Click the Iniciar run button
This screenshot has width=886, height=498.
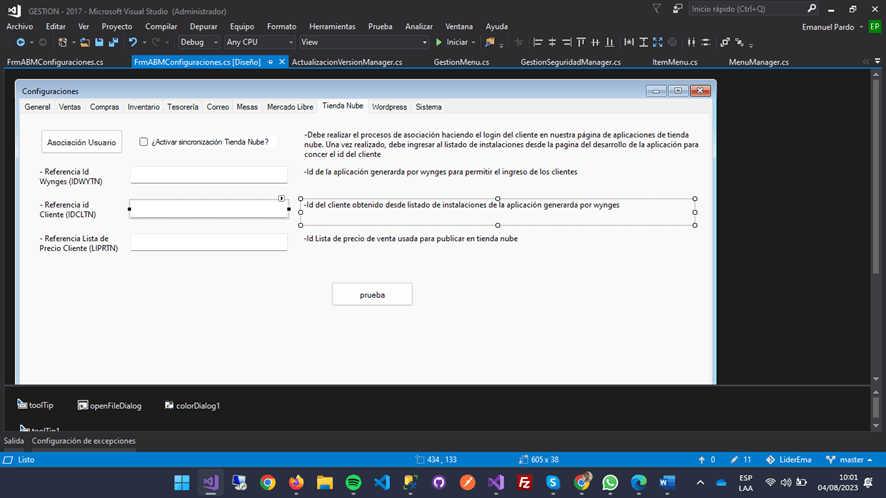click(452, 43)
